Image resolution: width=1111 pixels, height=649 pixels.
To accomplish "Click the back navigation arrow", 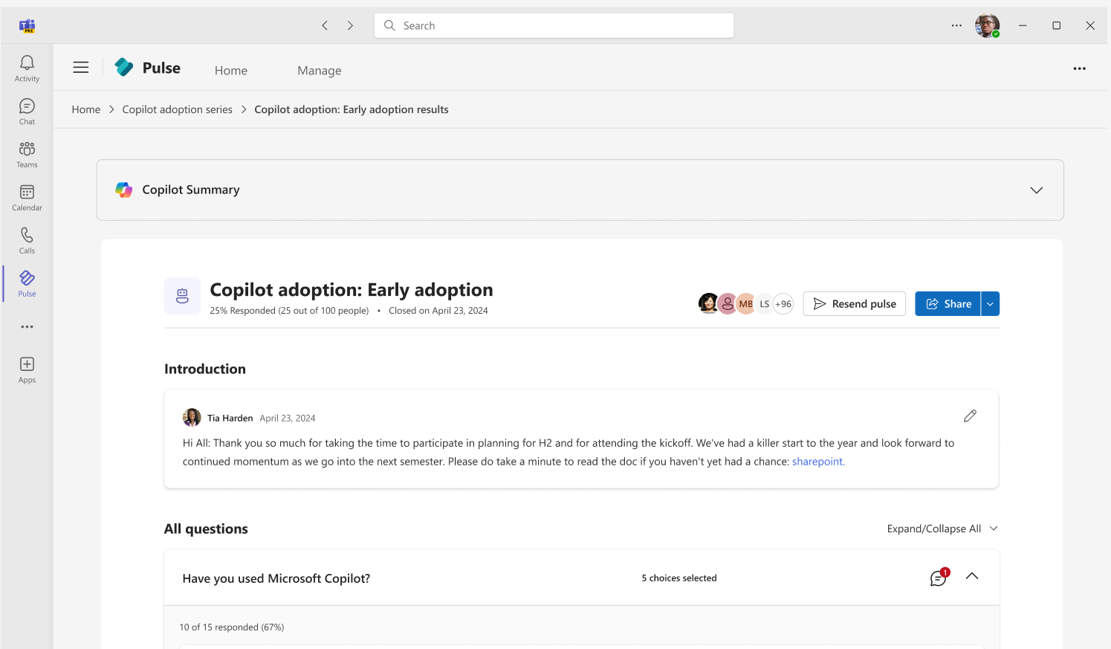I will coord(324,25).
